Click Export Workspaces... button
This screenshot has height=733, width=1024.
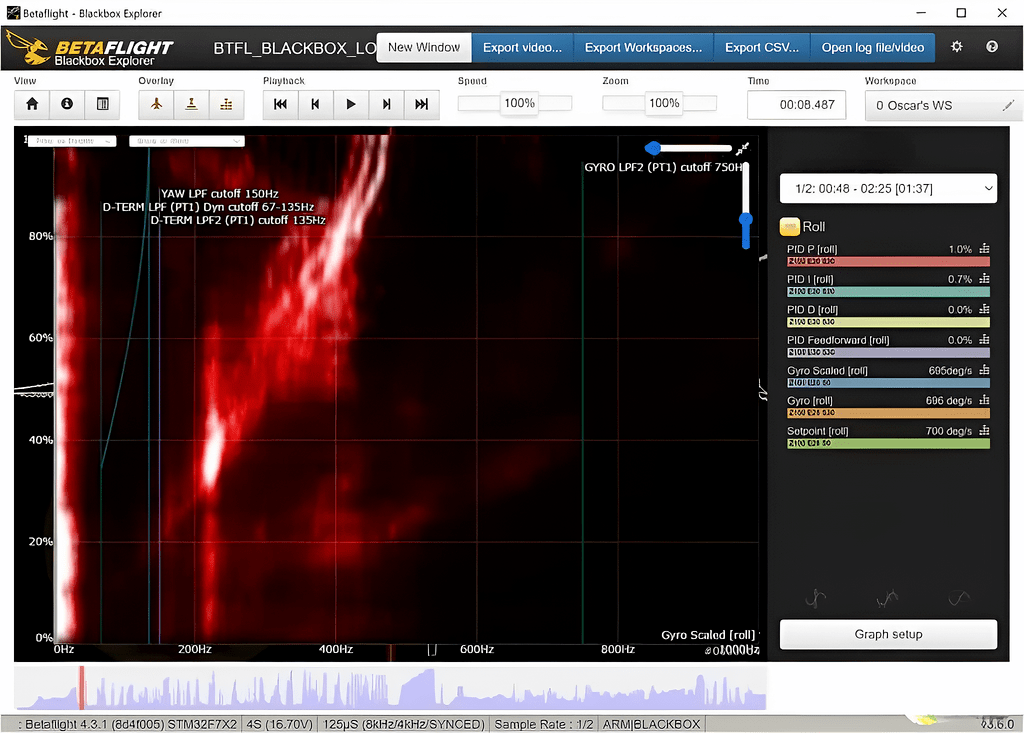[643, 48]
